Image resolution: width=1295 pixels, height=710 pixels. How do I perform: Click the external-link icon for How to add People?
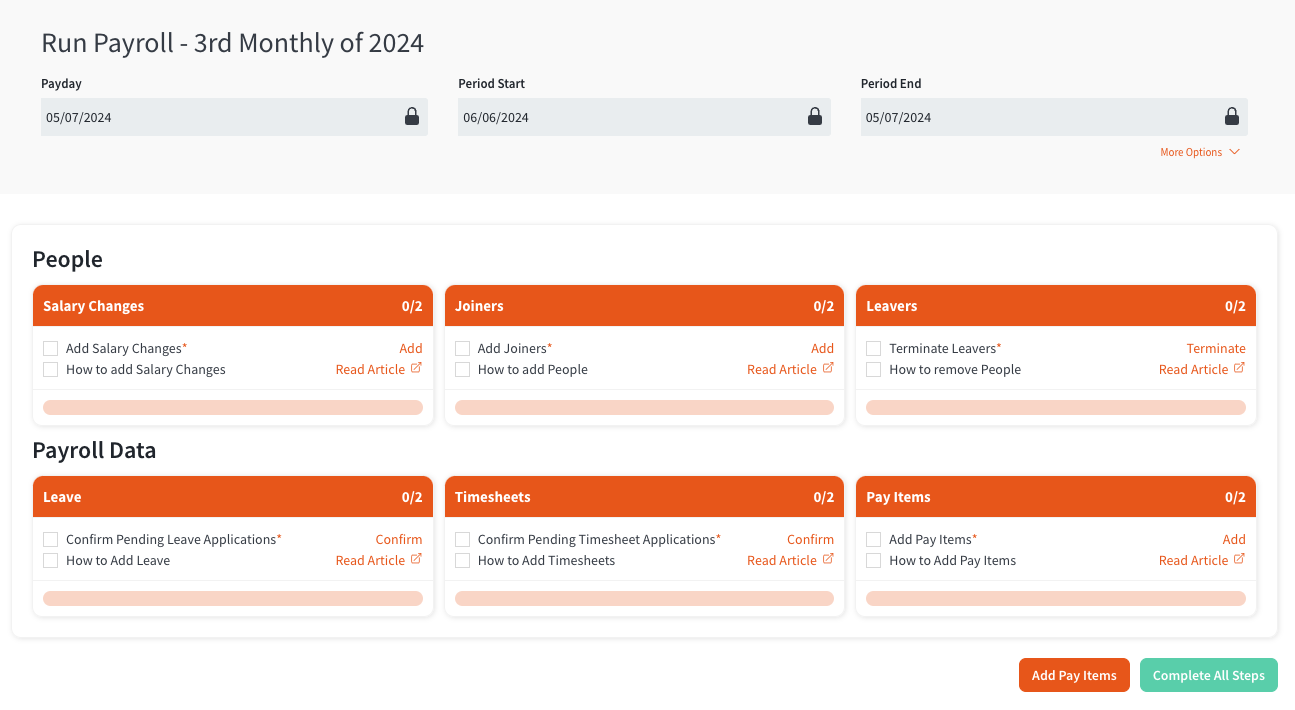click(827, 368)
